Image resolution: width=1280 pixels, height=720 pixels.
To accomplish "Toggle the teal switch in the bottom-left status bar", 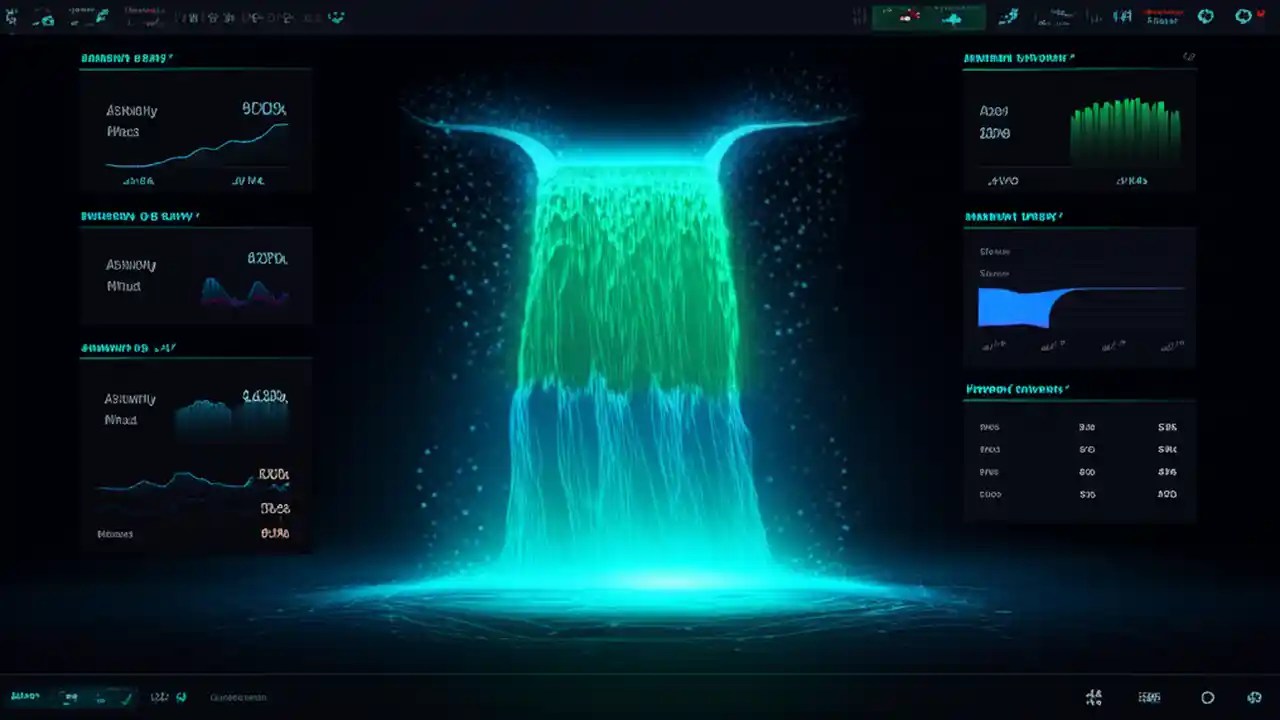I will pos(70,697).
